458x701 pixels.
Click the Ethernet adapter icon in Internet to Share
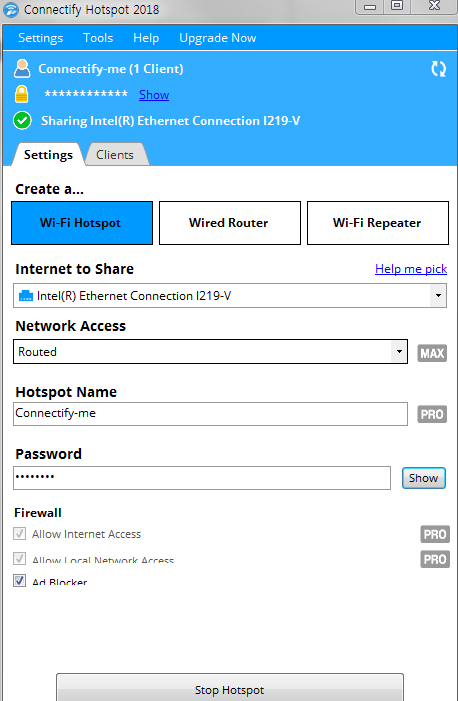(x=26, y=296)
